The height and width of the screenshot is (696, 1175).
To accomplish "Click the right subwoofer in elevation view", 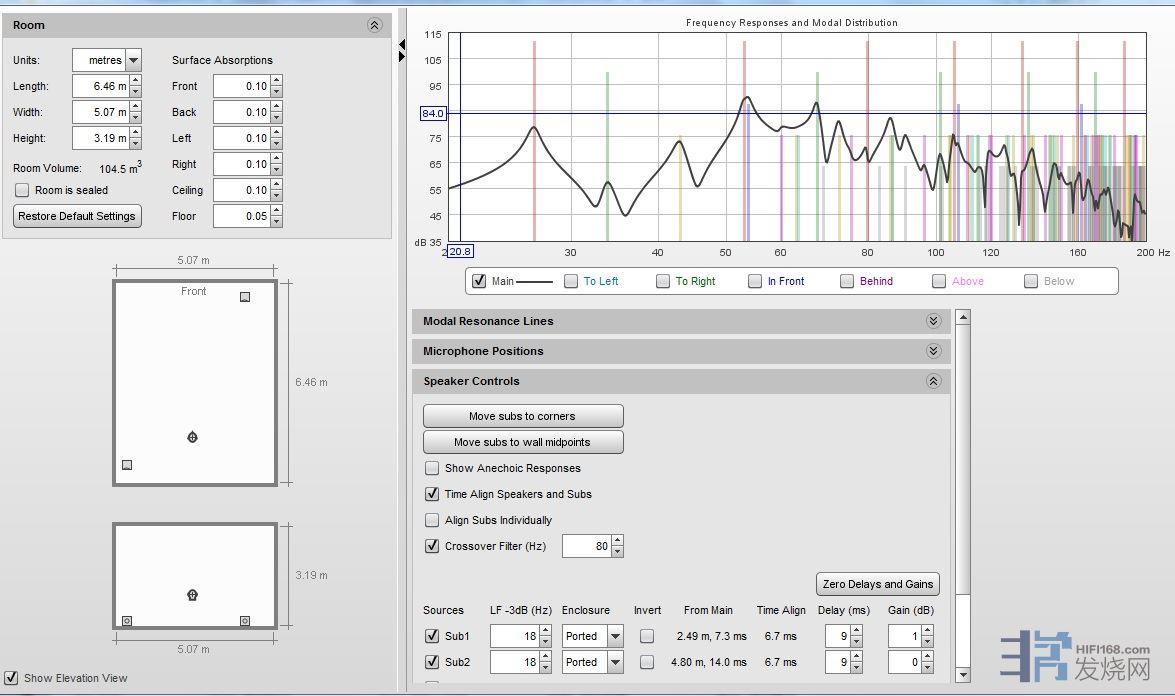I will point(245,621).
